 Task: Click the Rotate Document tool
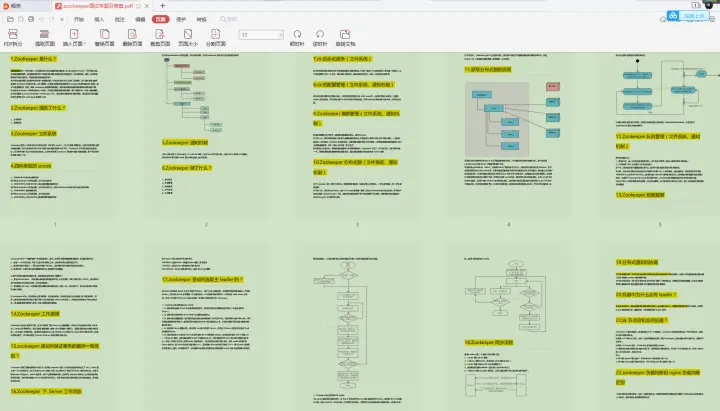pos(345,37)
